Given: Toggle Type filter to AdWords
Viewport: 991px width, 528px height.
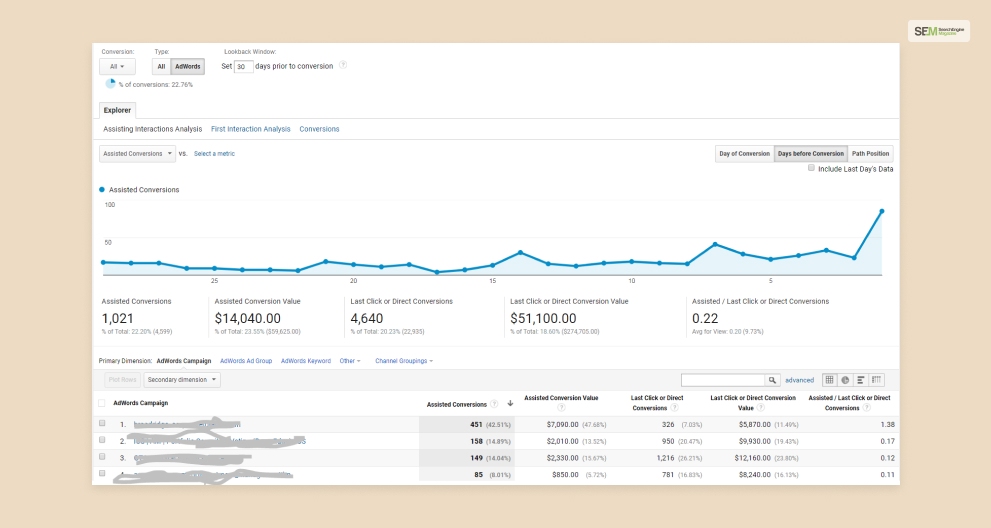Looking at the screenshot, I should 188,66.
